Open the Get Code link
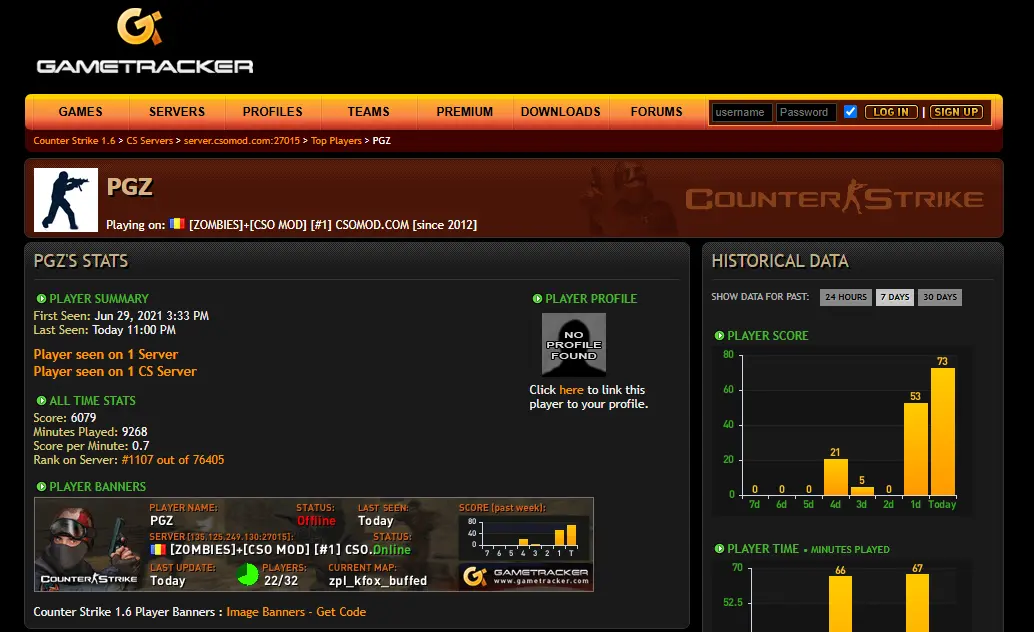 (x=341, y=612)
